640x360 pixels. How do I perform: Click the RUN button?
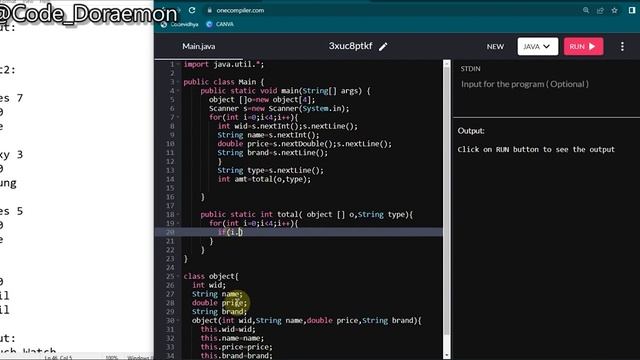583,47
